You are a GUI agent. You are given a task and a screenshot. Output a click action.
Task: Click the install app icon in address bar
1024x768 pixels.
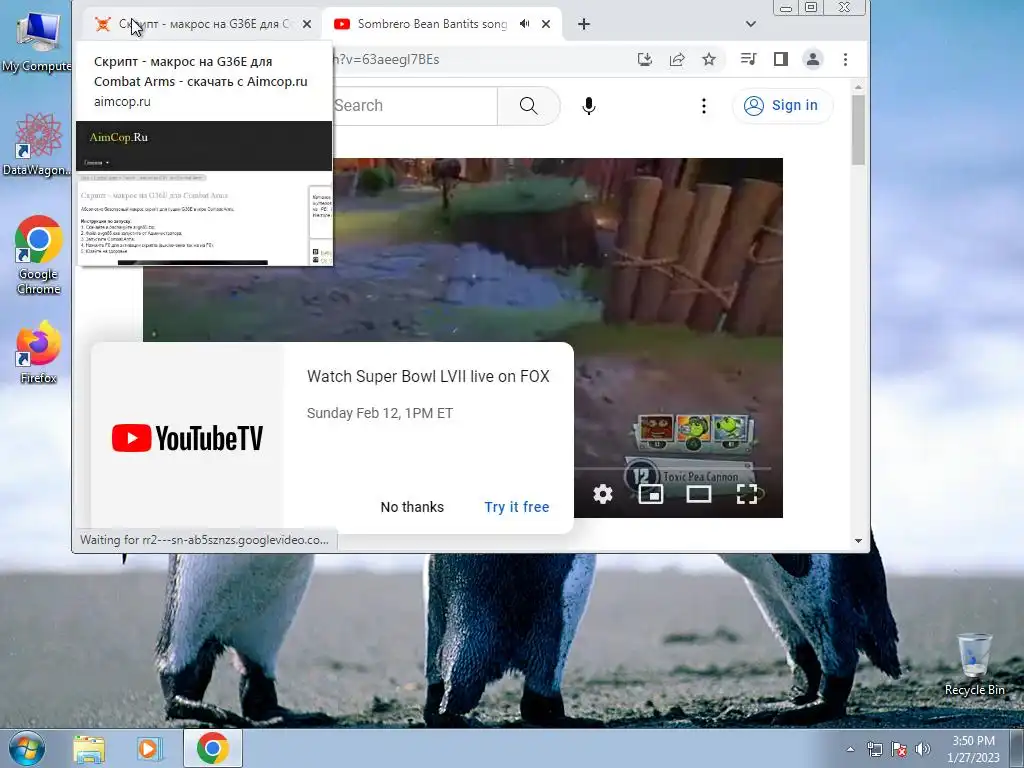point(645,59)
